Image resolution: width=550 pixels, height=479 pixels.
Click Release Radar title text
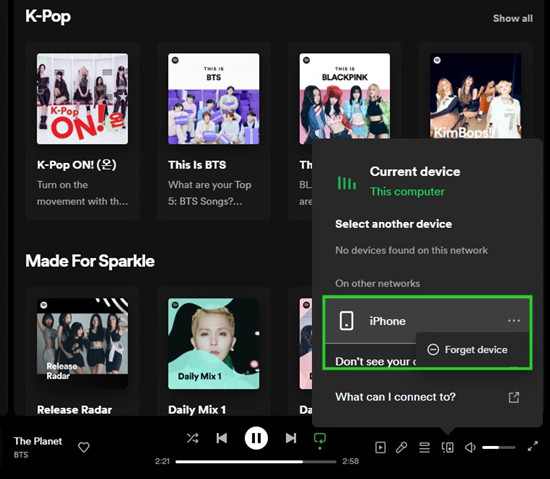[x=74, y=410]
